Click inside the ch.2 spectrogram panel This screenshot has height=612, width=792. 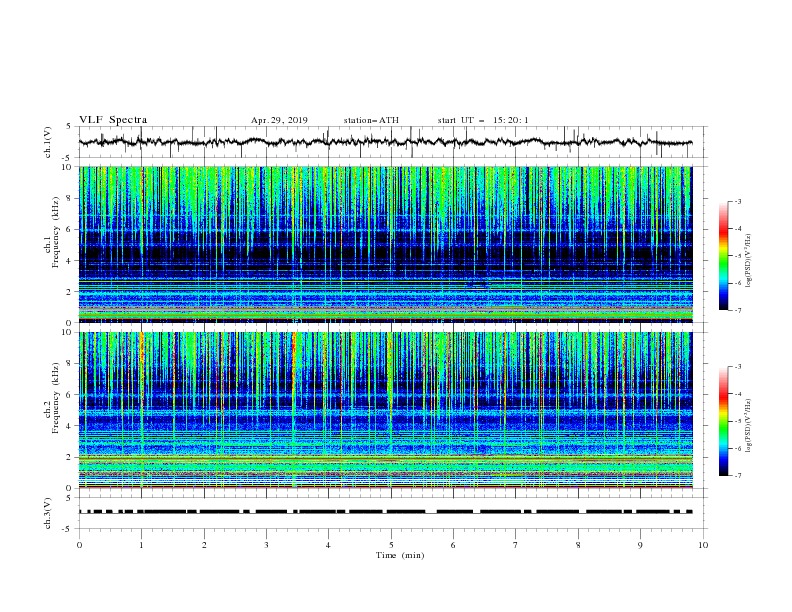coord(385,410)
